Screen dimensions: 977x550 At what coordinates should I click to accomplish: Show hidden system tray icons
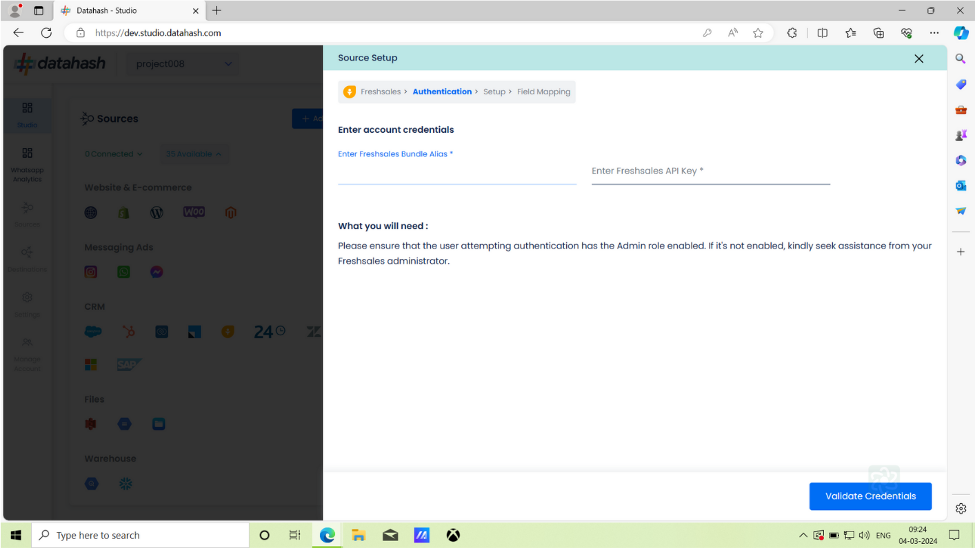tap(803, 536)
